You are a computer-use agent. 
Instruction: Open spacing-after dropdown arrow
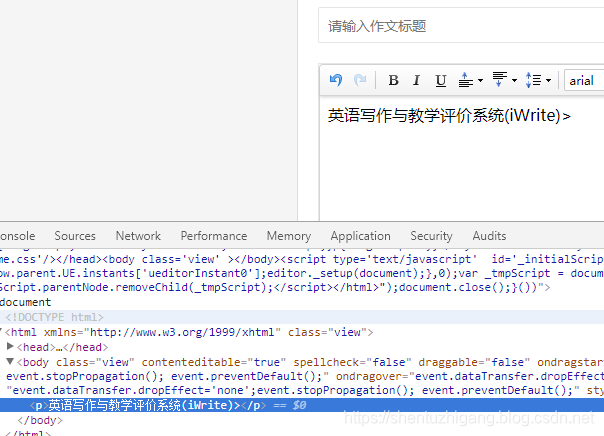[514, 80]
